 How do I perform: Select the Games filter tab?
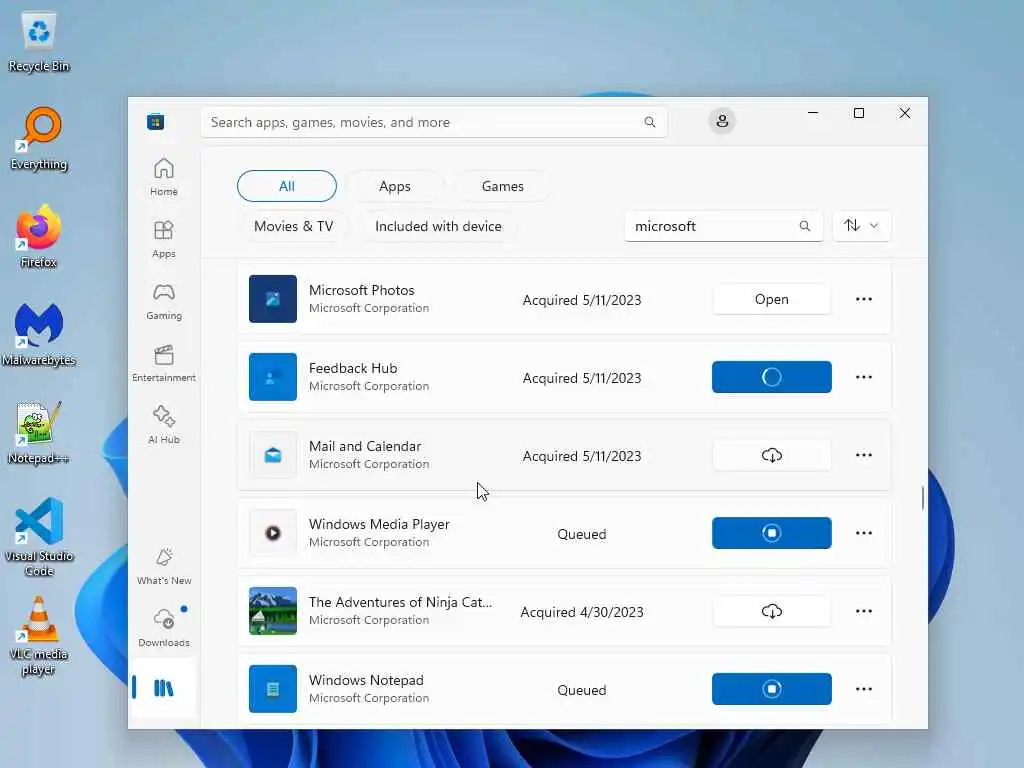pos(502,186)
